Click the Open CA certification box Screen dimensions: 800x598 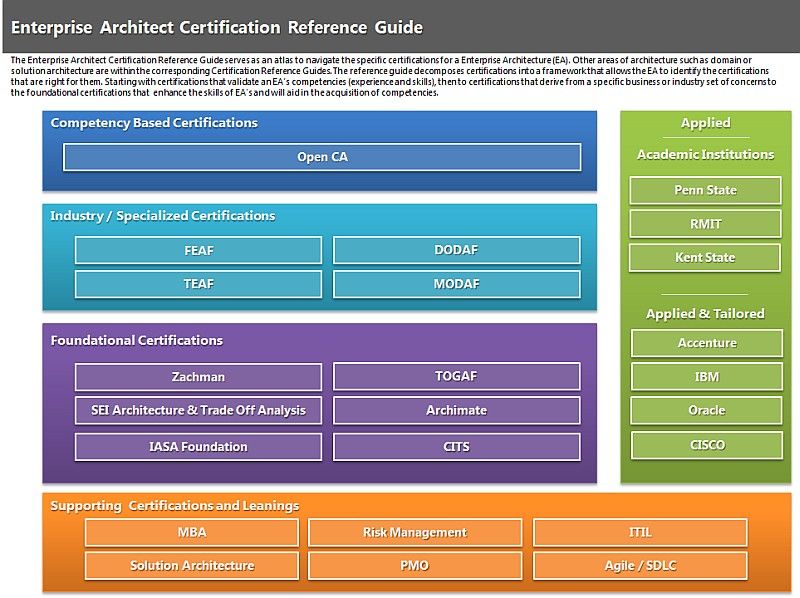point(322,157)
